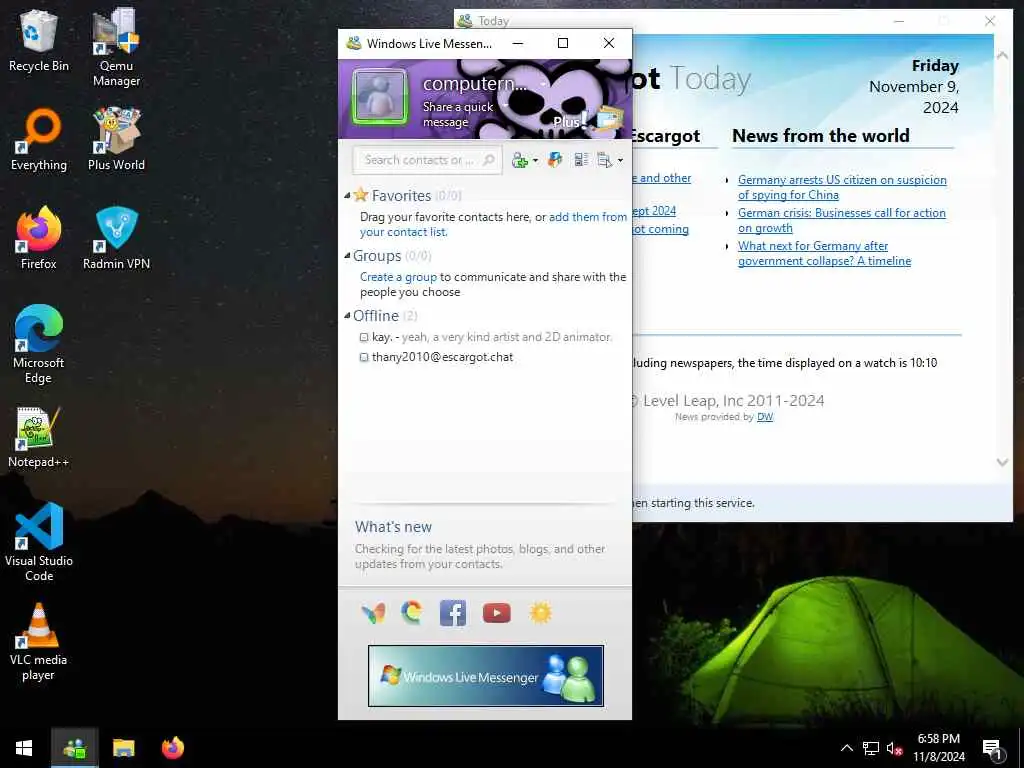The width and height of the screenshot is (1024, 768).
Task: Open the notification center icon
Action: (993, 748)
